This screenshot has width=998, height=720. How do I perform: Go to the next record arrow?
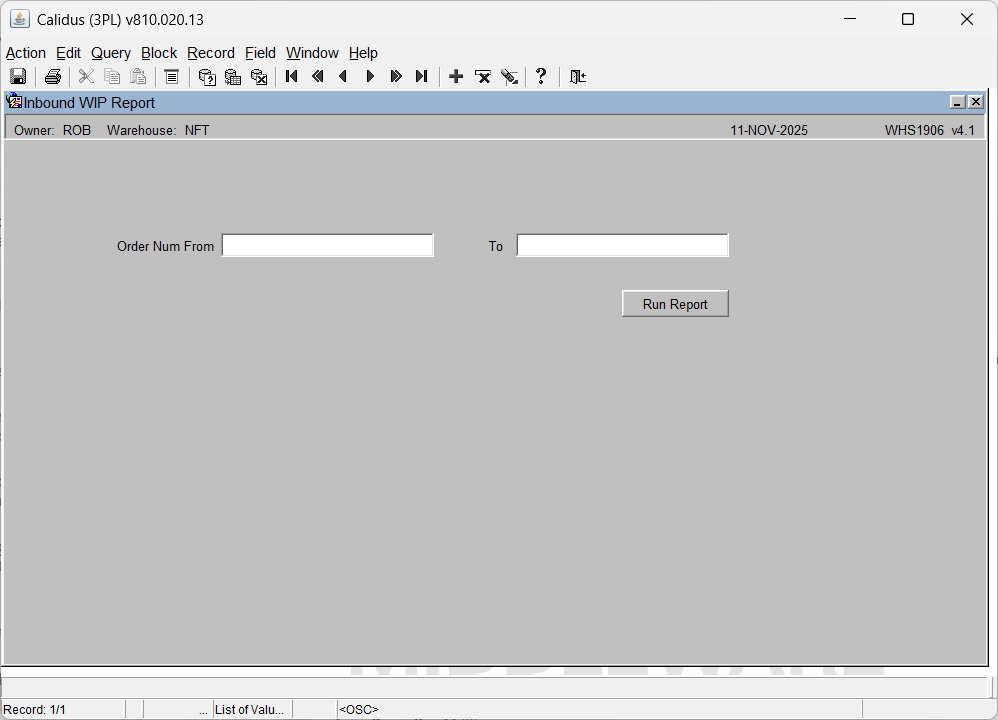pos(370,77)
